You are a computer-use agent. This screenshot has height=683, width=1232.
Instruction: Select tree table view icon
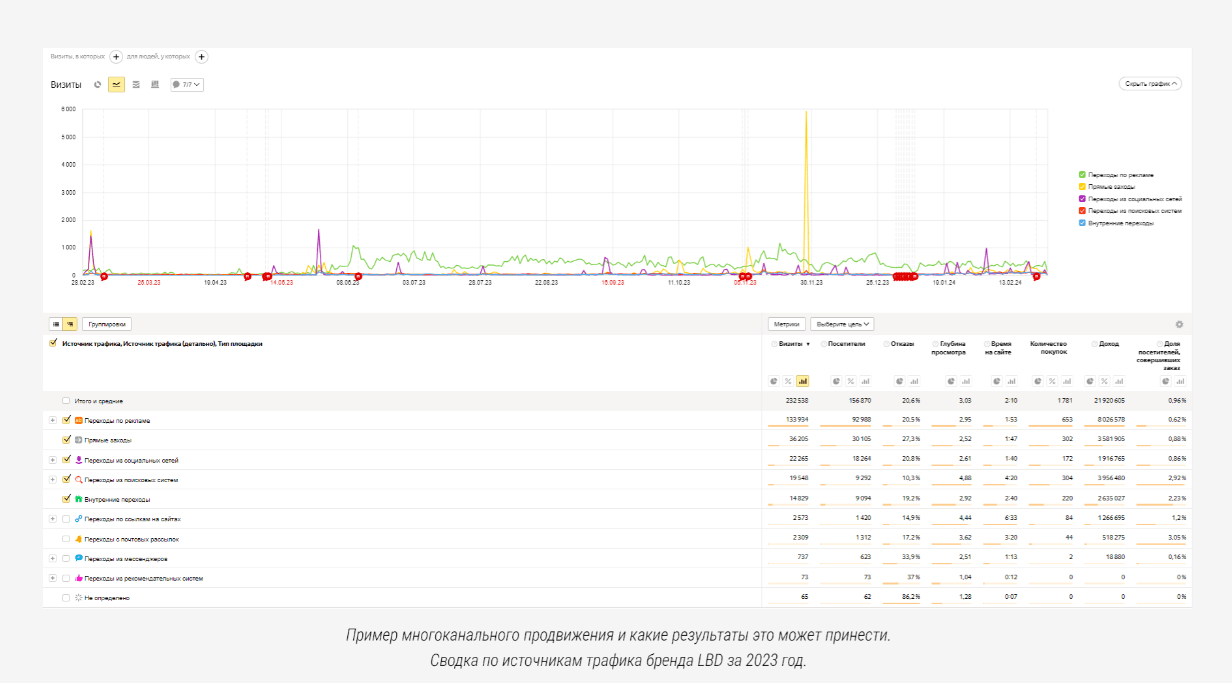[70, 324]
